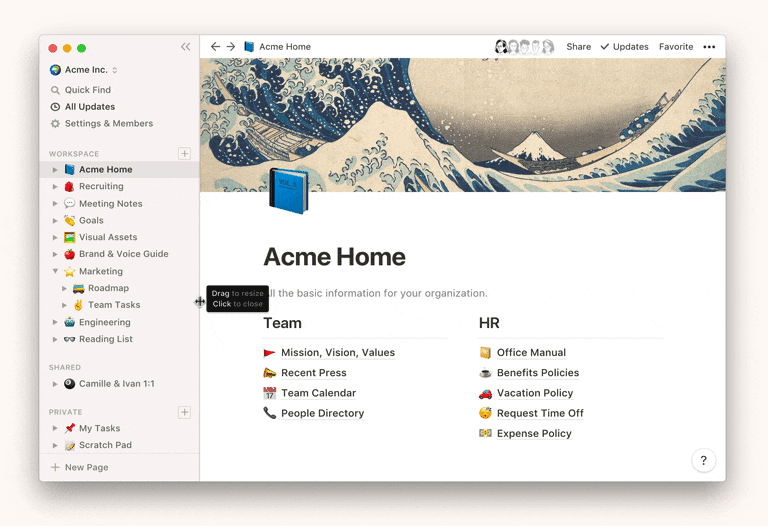Expand the Roadmap subpage arrow

tap(64, 288)
